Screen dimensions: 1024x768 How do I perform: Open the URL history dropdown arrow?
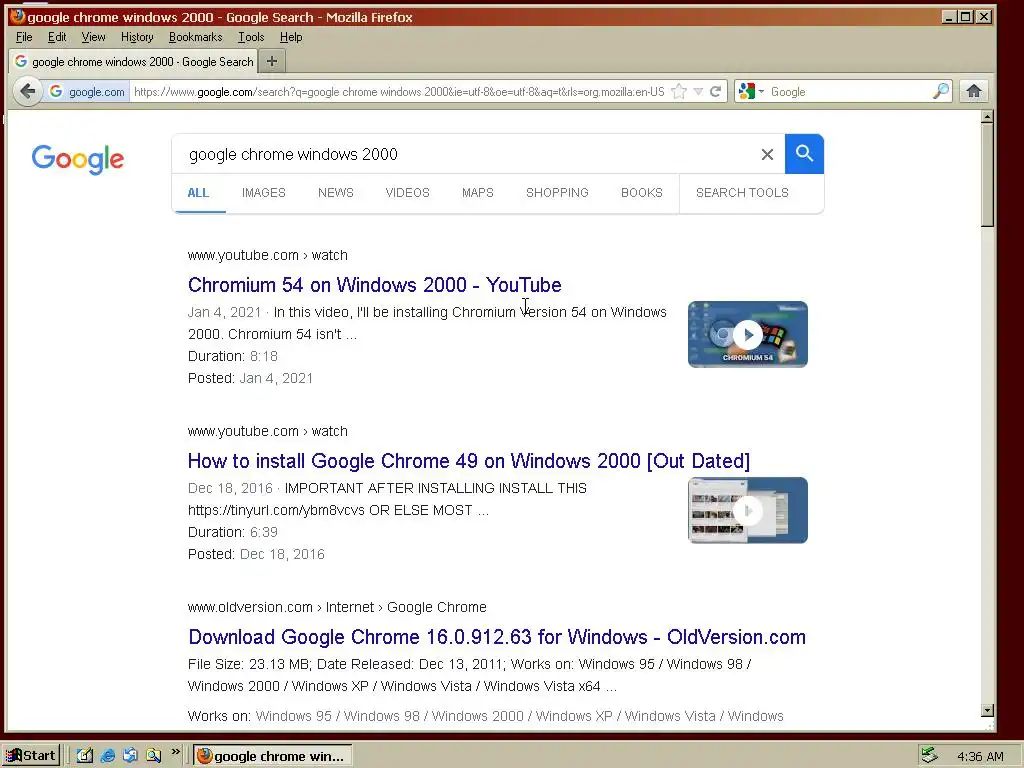(698, 91)
